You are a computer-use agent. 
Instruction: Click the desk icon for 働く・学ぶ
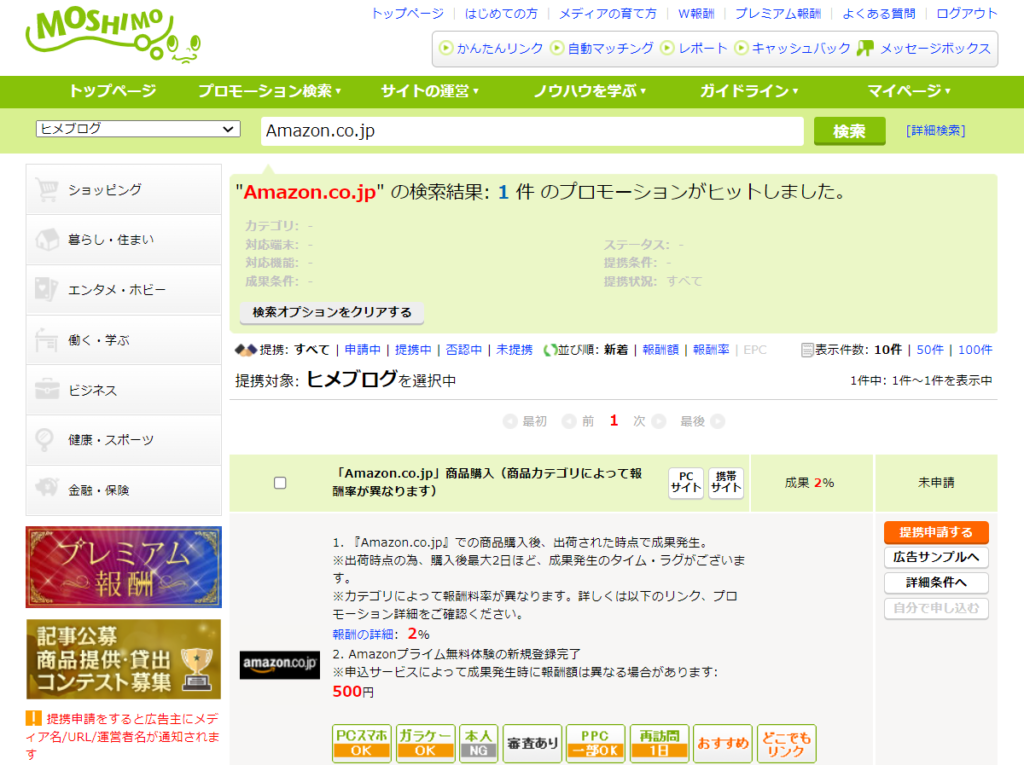tap(47, 340)
